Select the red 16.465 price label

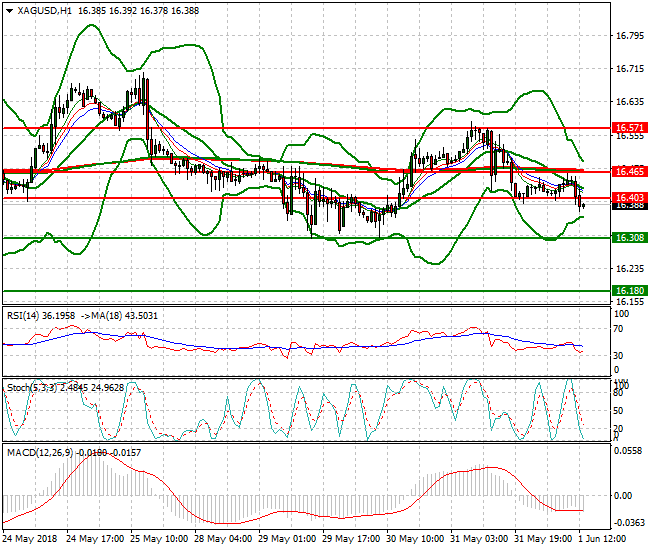[628, 172]
